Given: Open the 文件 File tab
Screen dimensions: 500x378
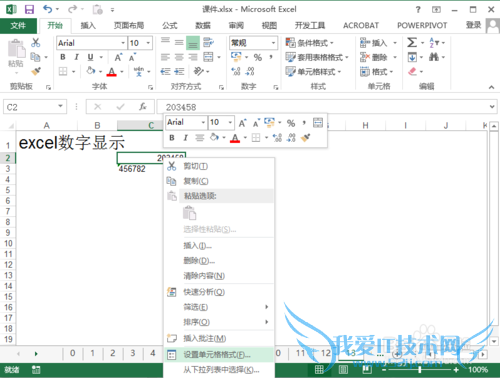Looking at the screenshot, I should [18, 25].
